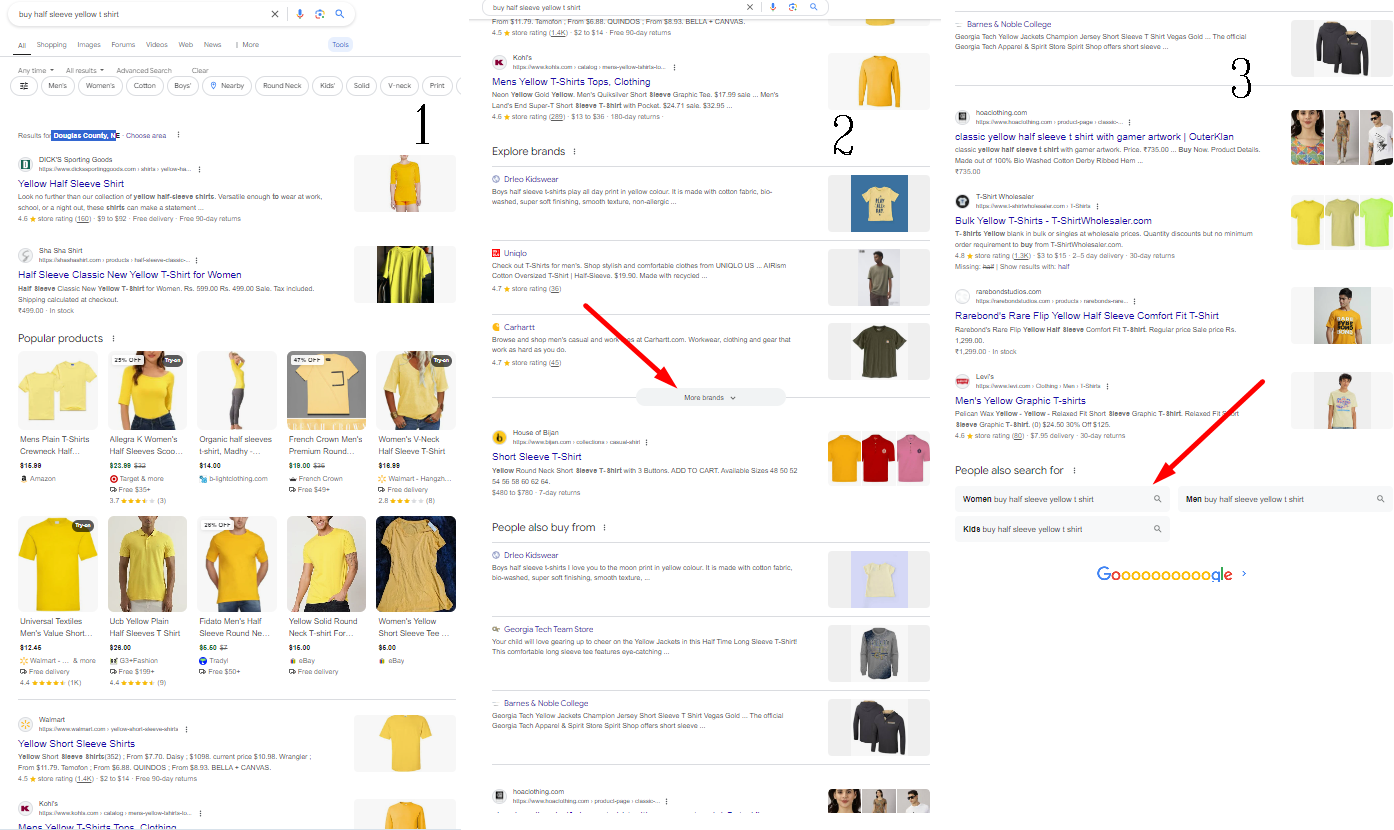This screenshot has height=830, width=1394.
Task: Toggle the Boys' filter chip
Action: click(182, 86)
